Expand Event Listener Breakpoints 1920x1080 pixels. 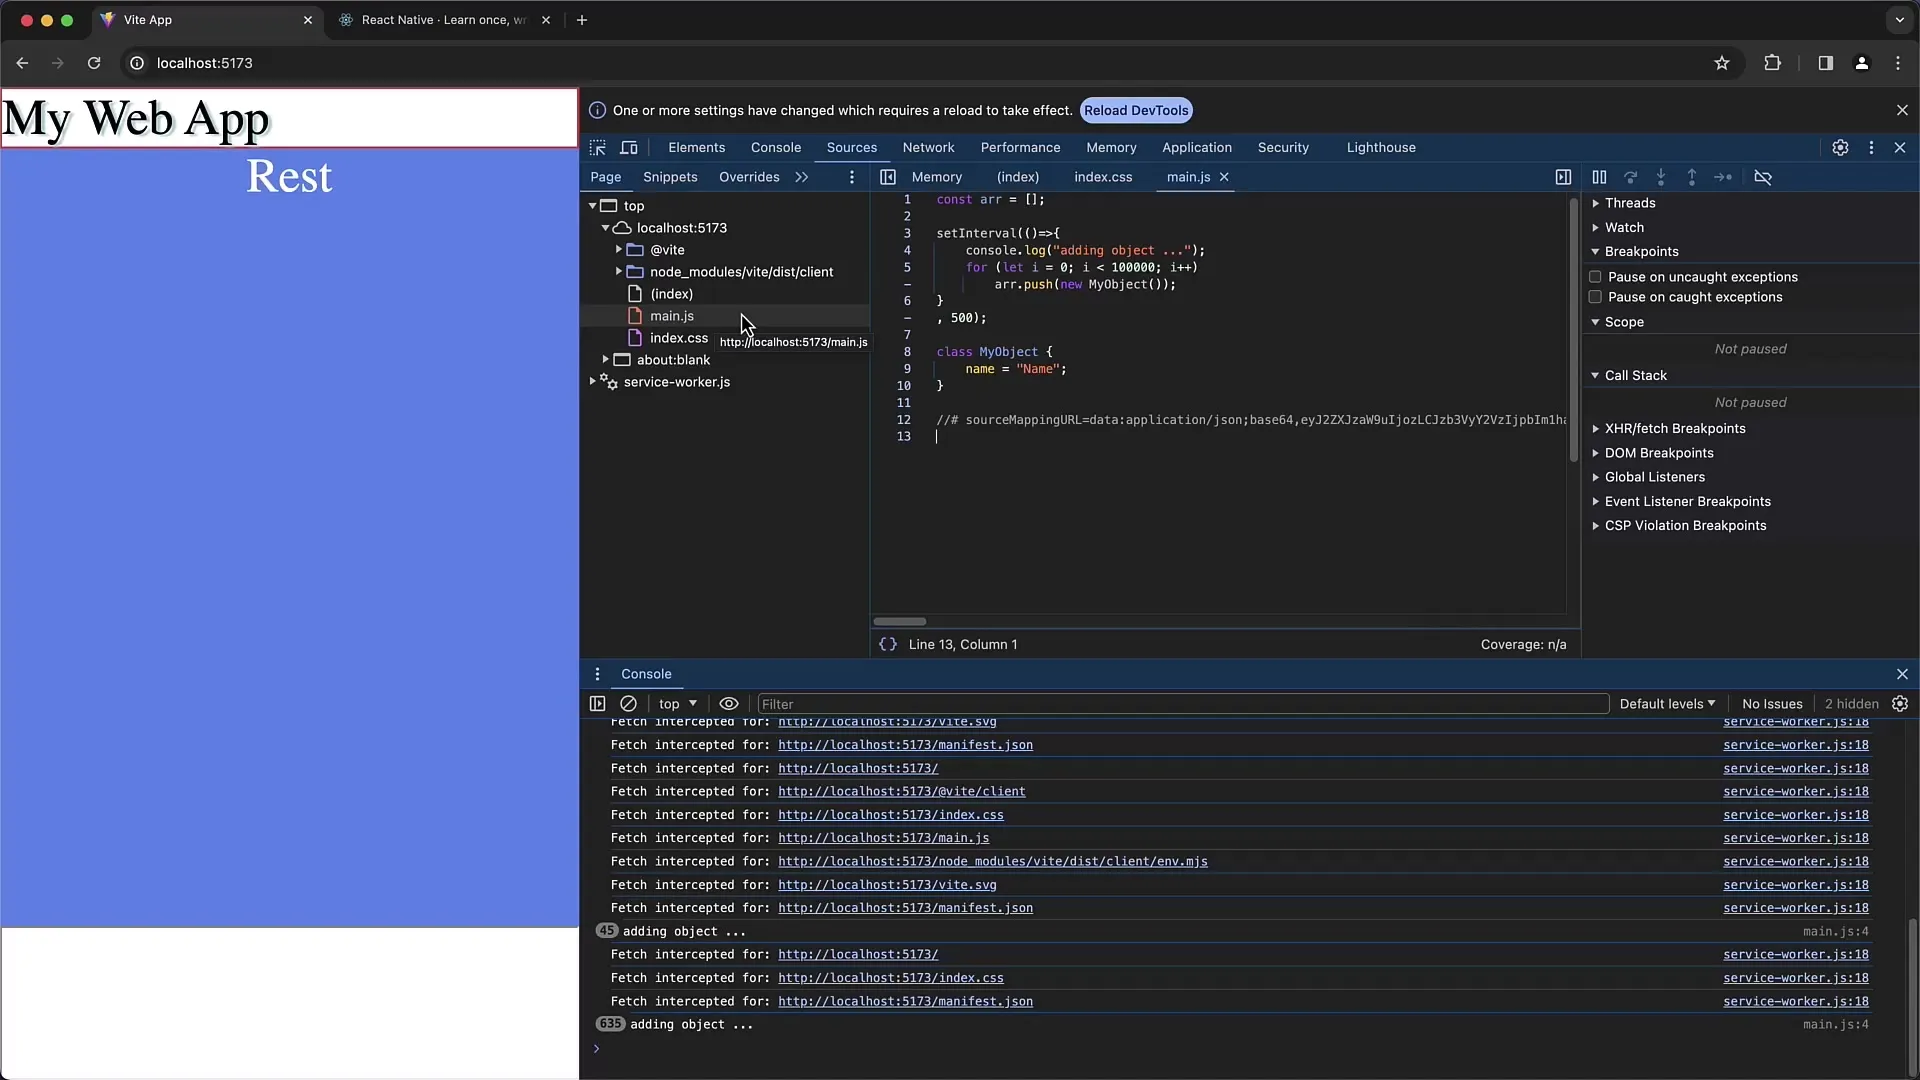point(1687,502)
